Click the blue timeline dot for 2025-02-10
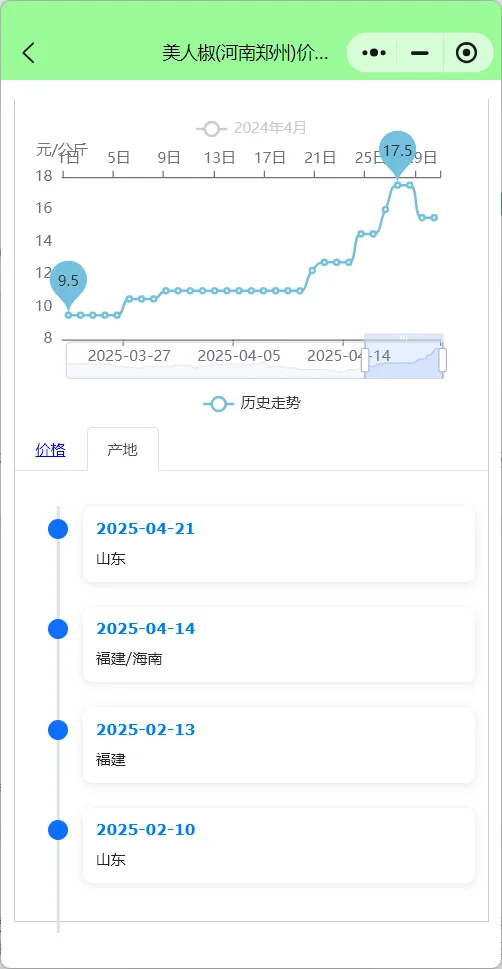 58,830
